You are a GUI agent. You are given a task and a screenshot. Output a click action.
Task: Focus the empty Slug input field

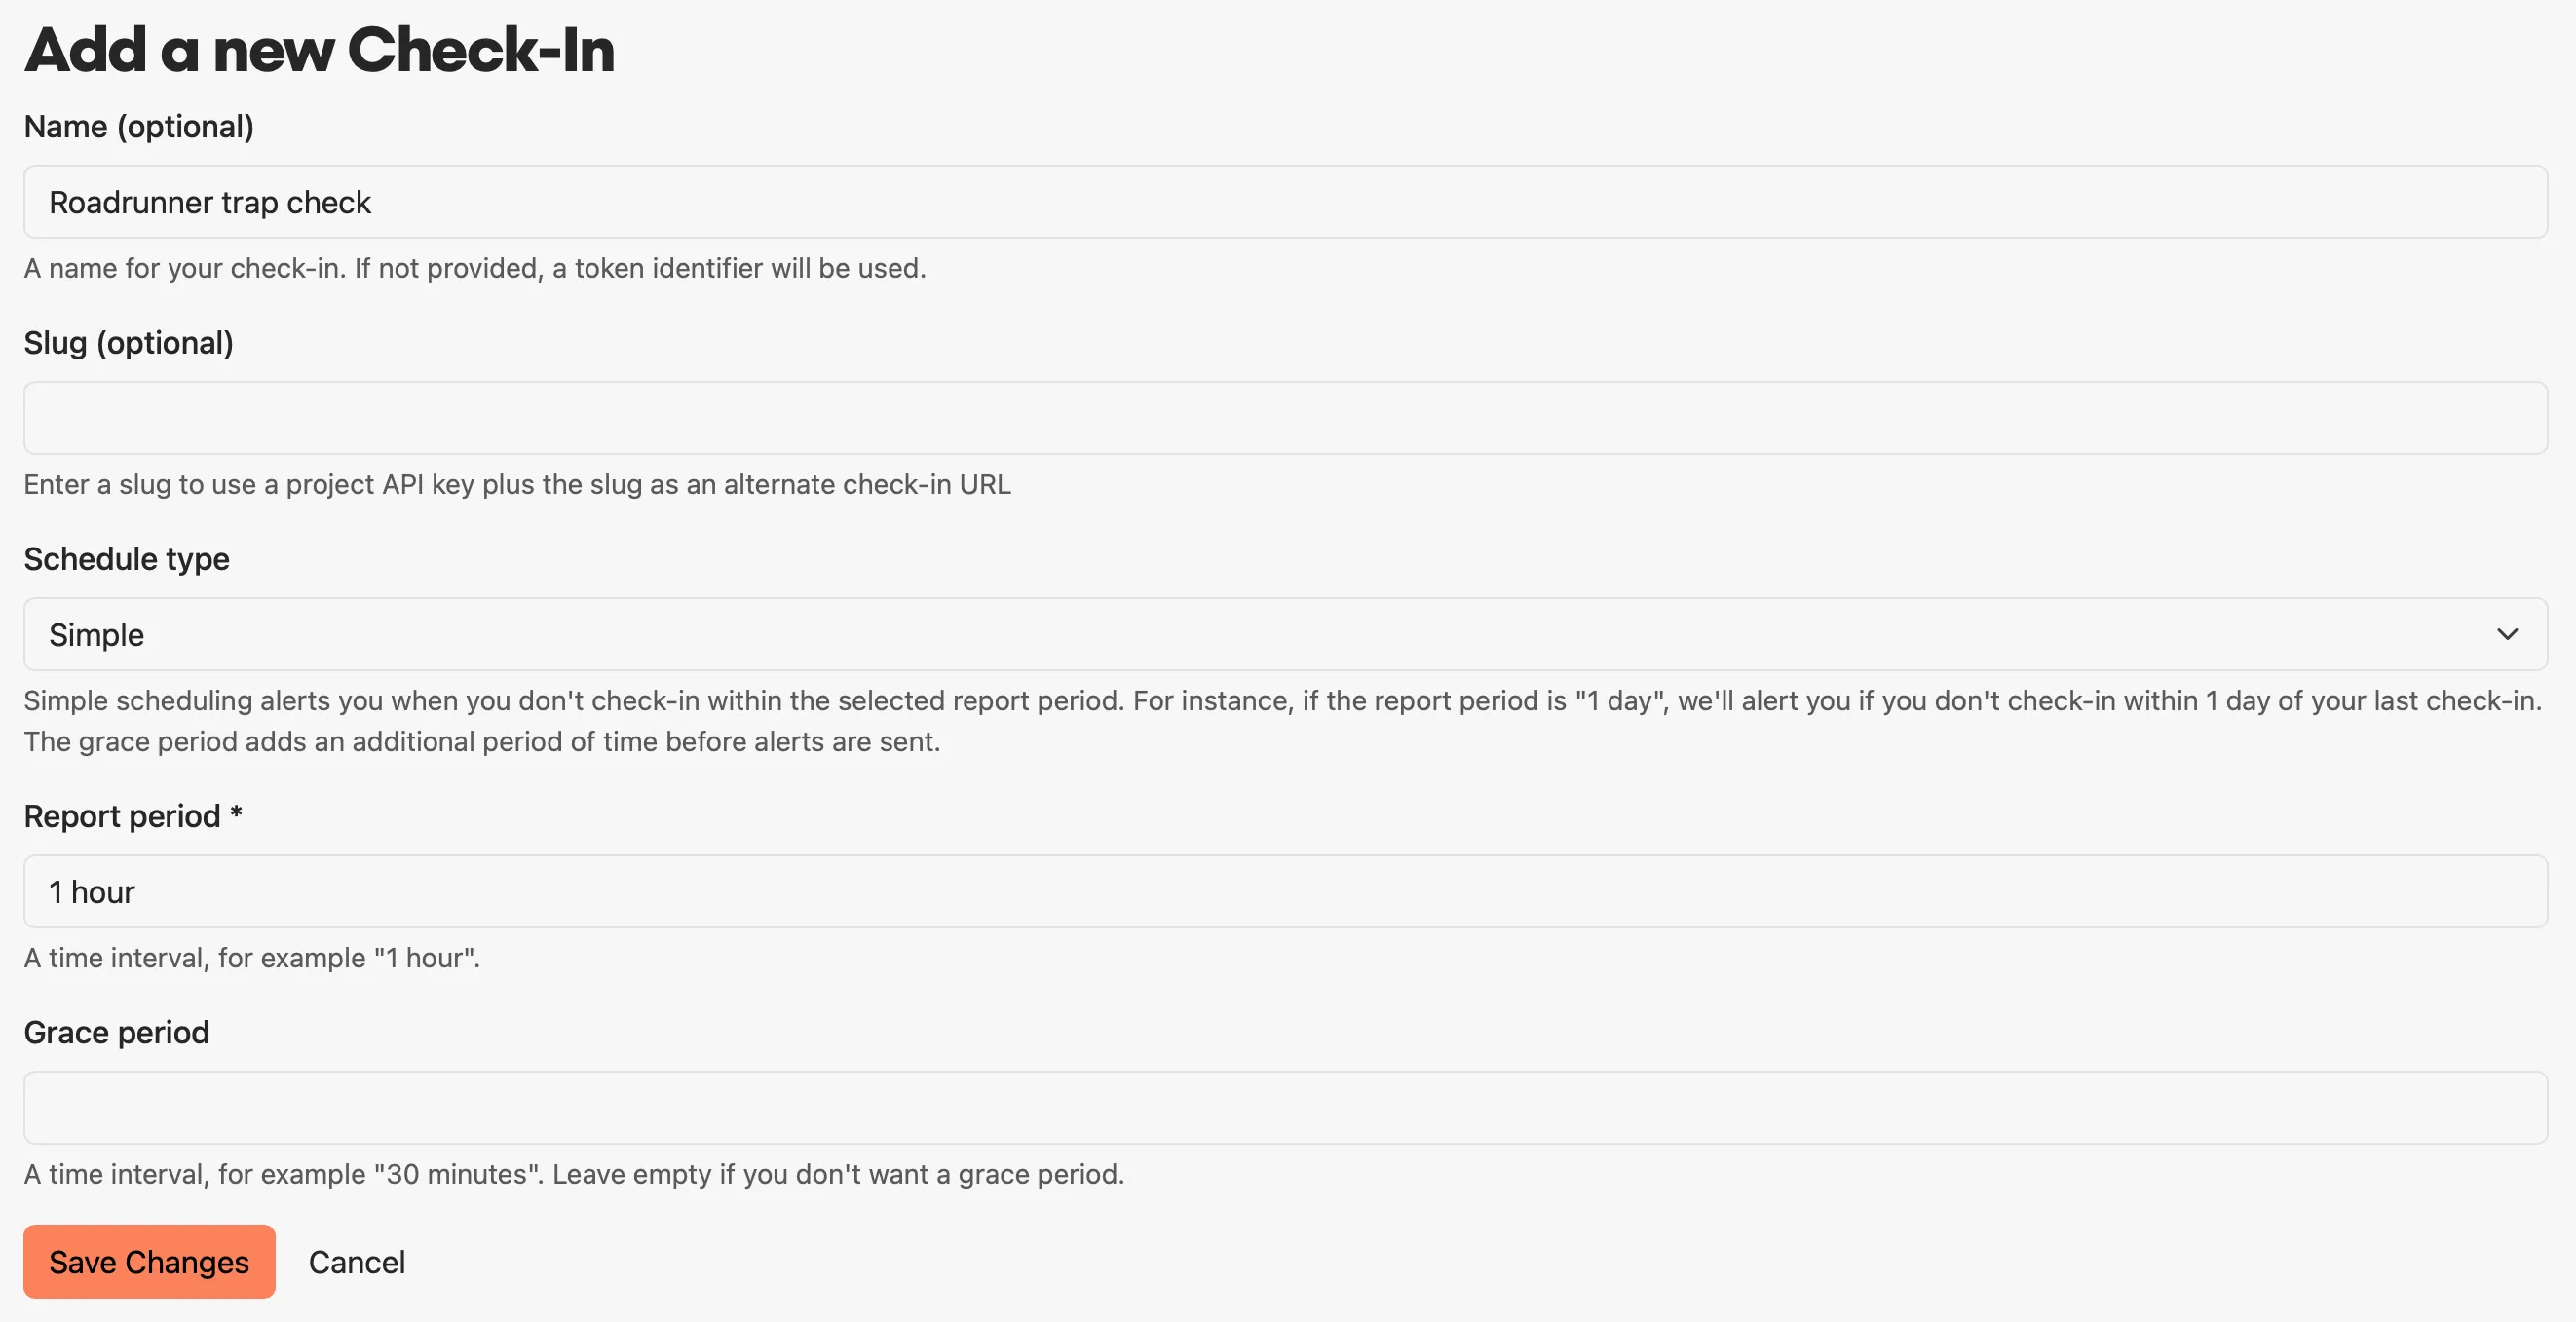(1285, 418)
